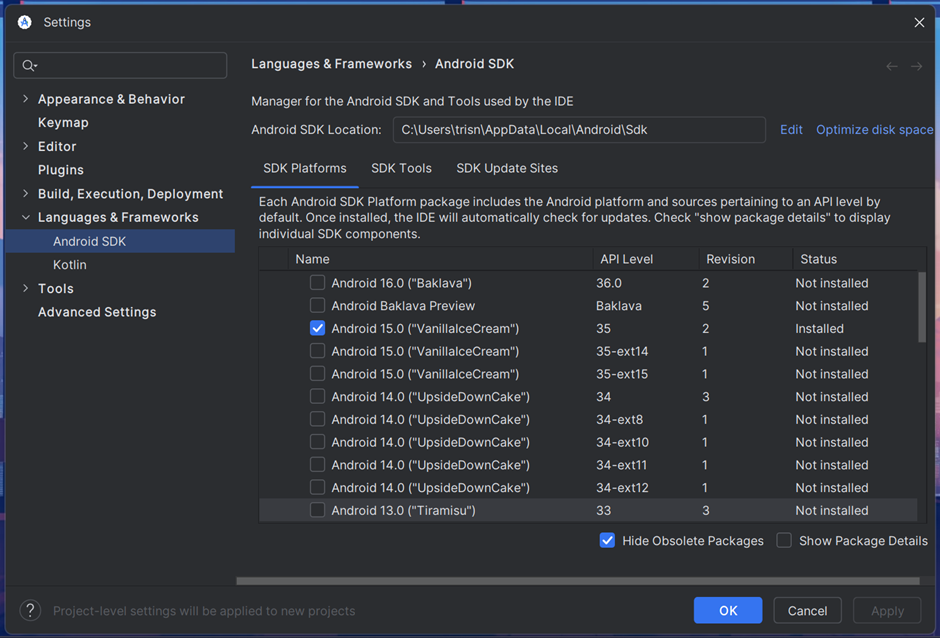Click the forward navigation arrow
Image resolution: width=940 pixels, height=638 pixels.
point(916,66)
